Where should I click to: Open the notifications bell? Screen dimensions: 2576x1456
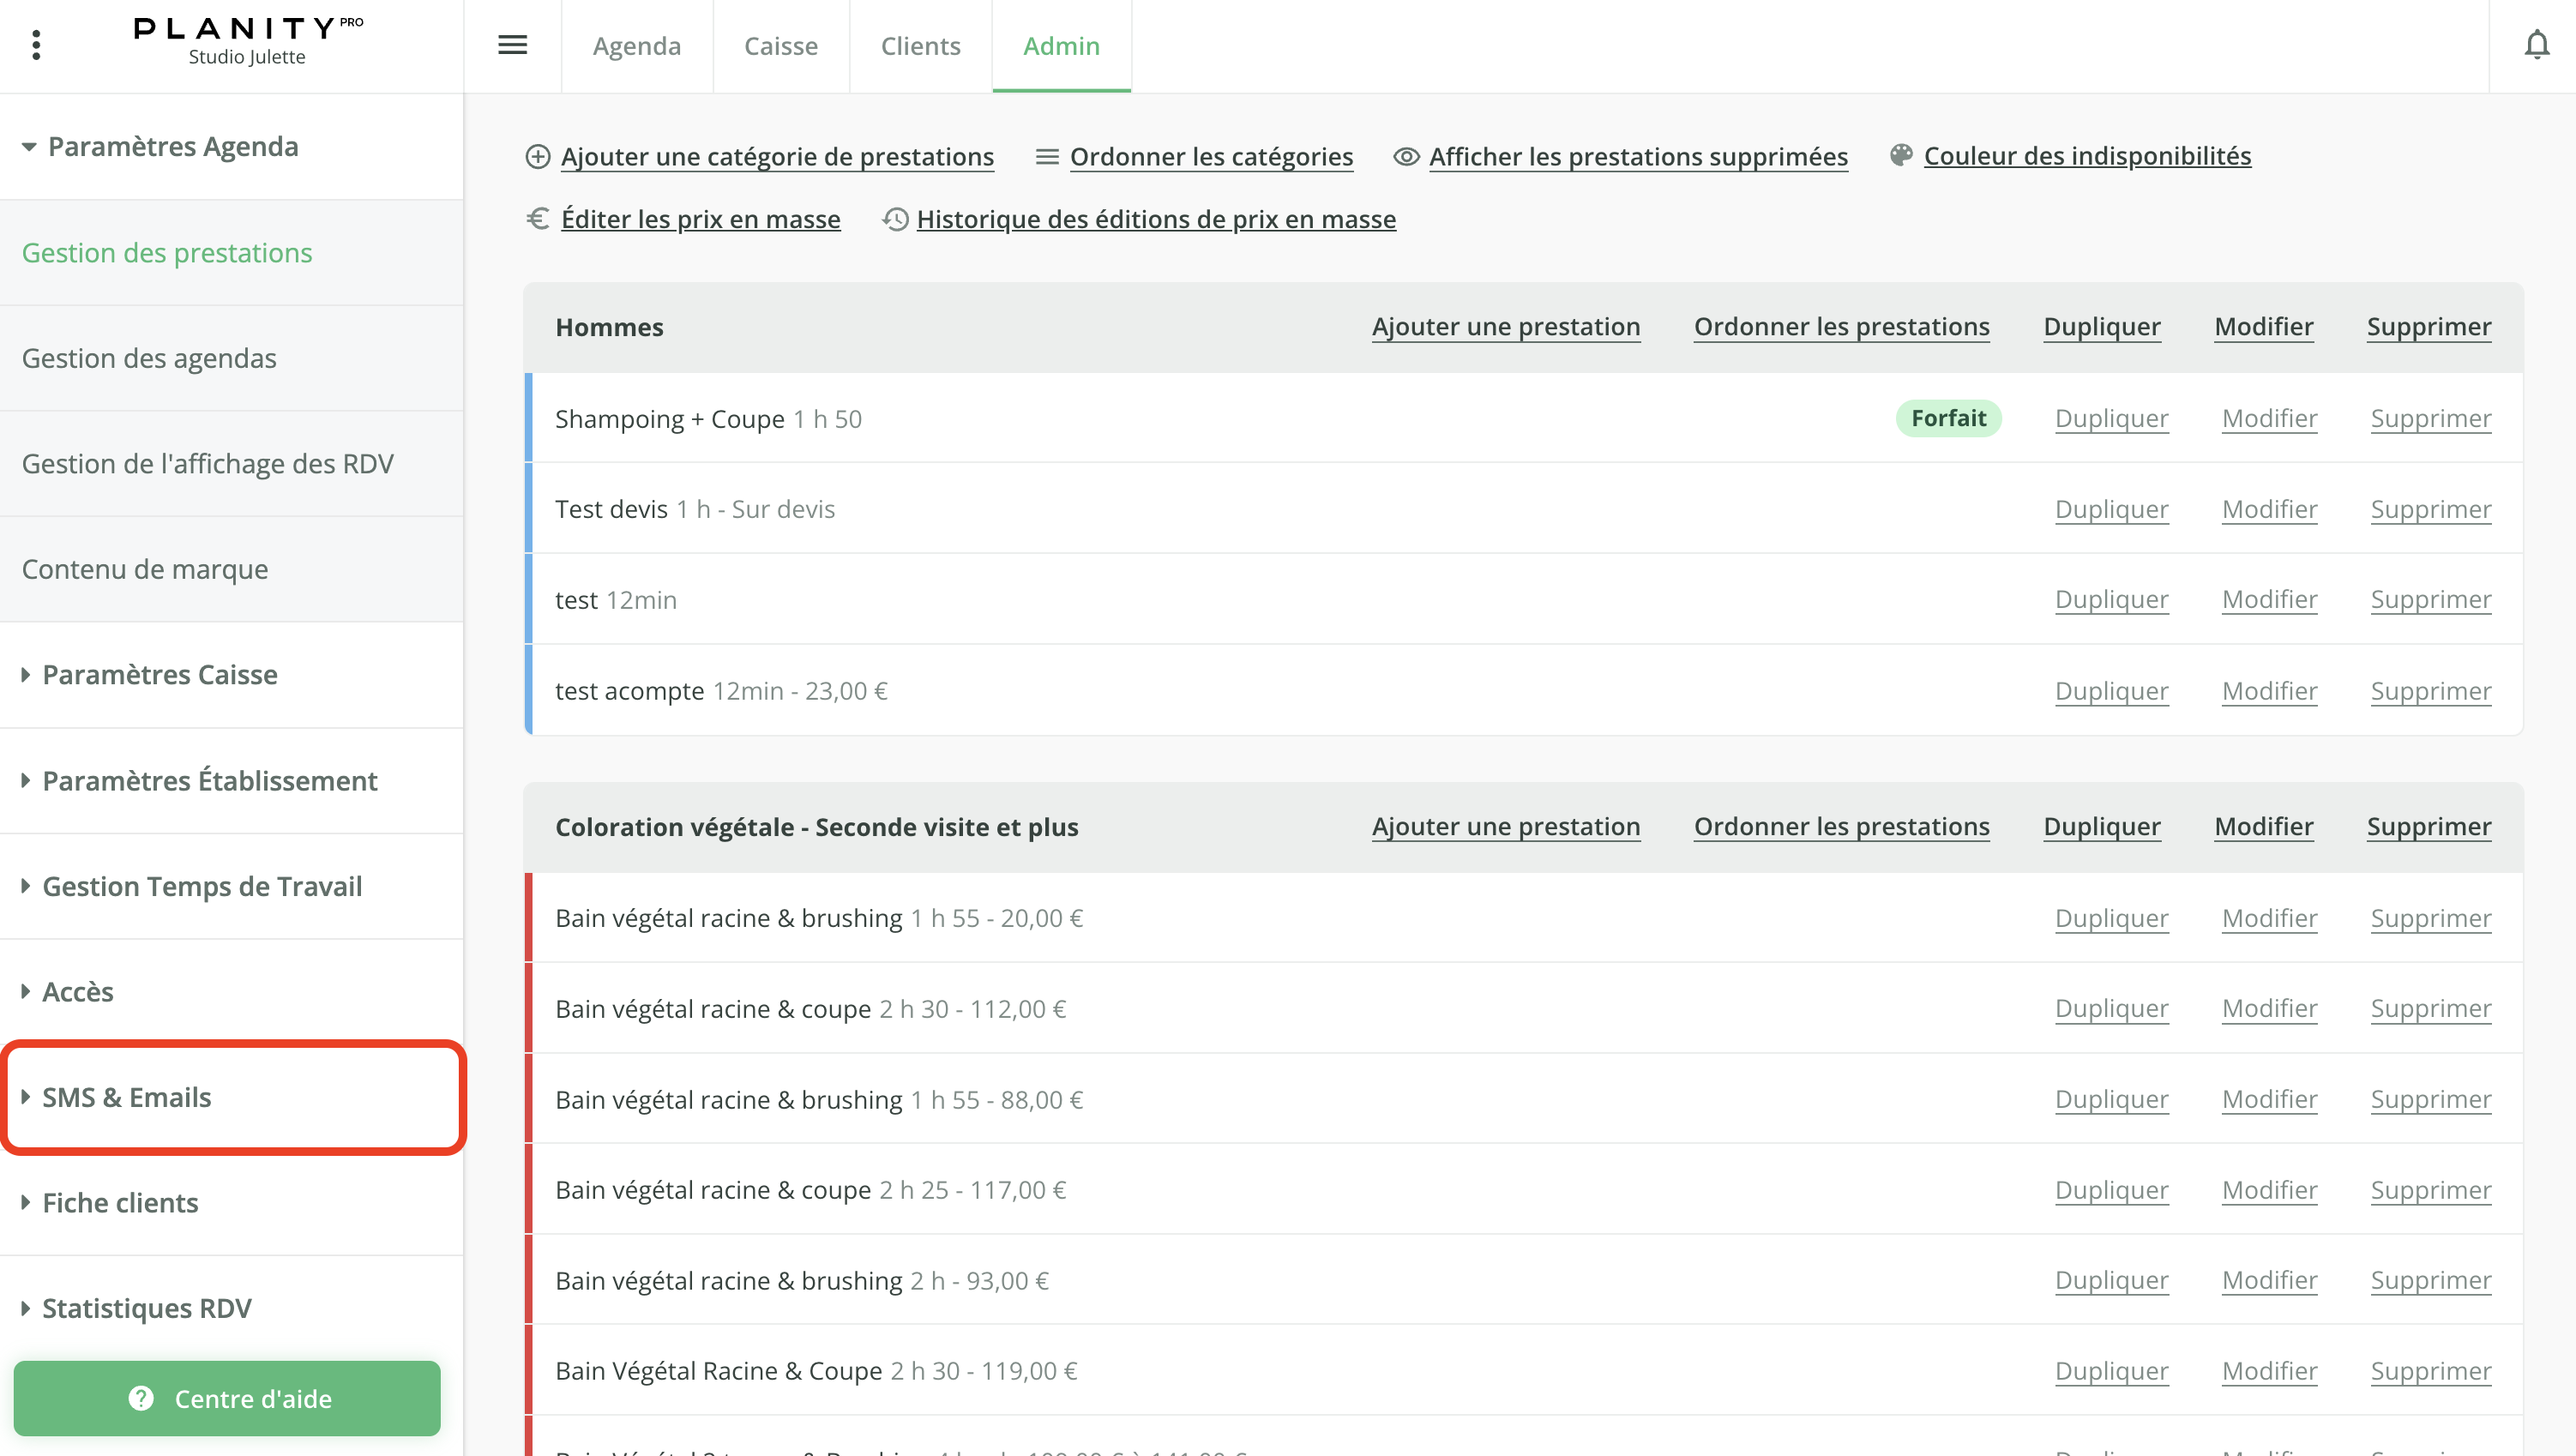point(2537,45)
